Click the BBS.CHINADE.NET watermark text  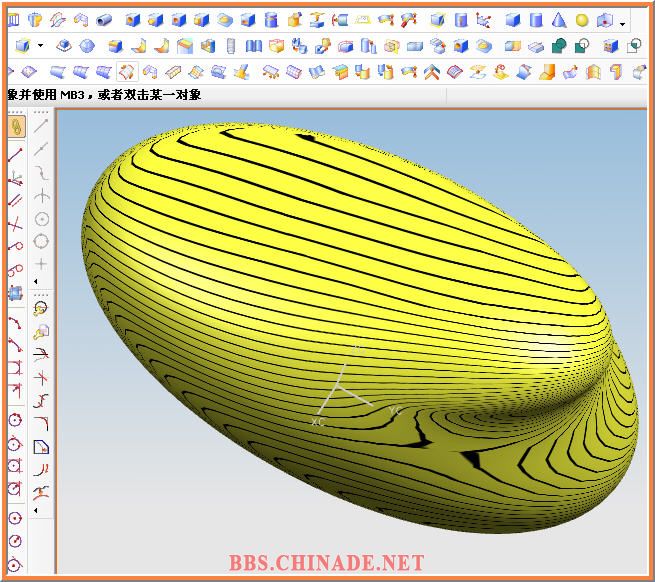(326, 564)
